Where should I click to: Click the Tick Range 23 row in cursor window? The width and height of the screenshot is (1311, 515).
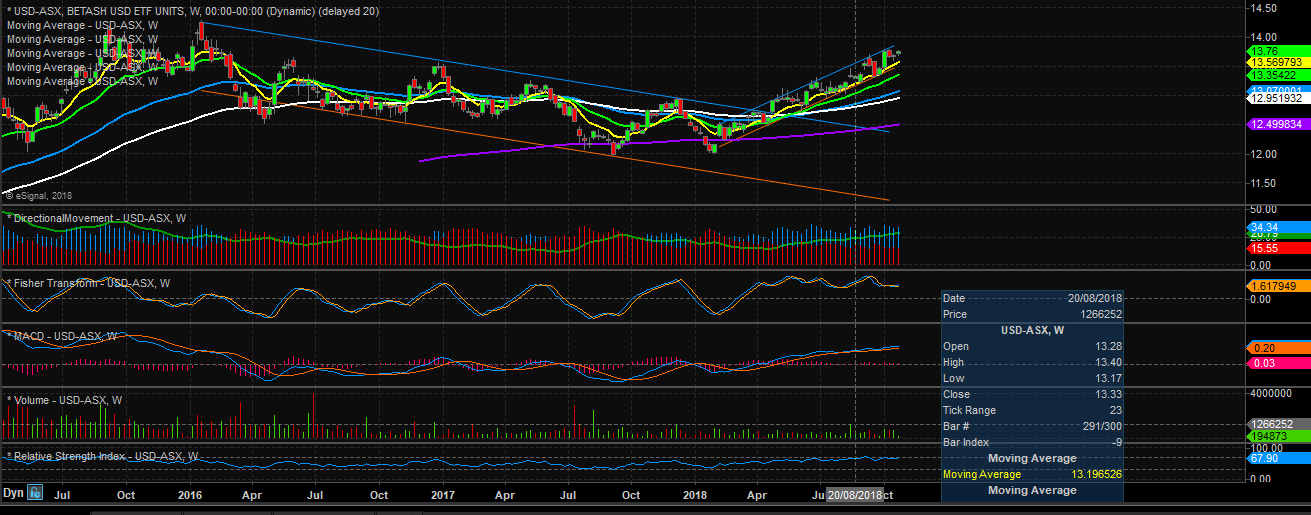pos(1032,410)
